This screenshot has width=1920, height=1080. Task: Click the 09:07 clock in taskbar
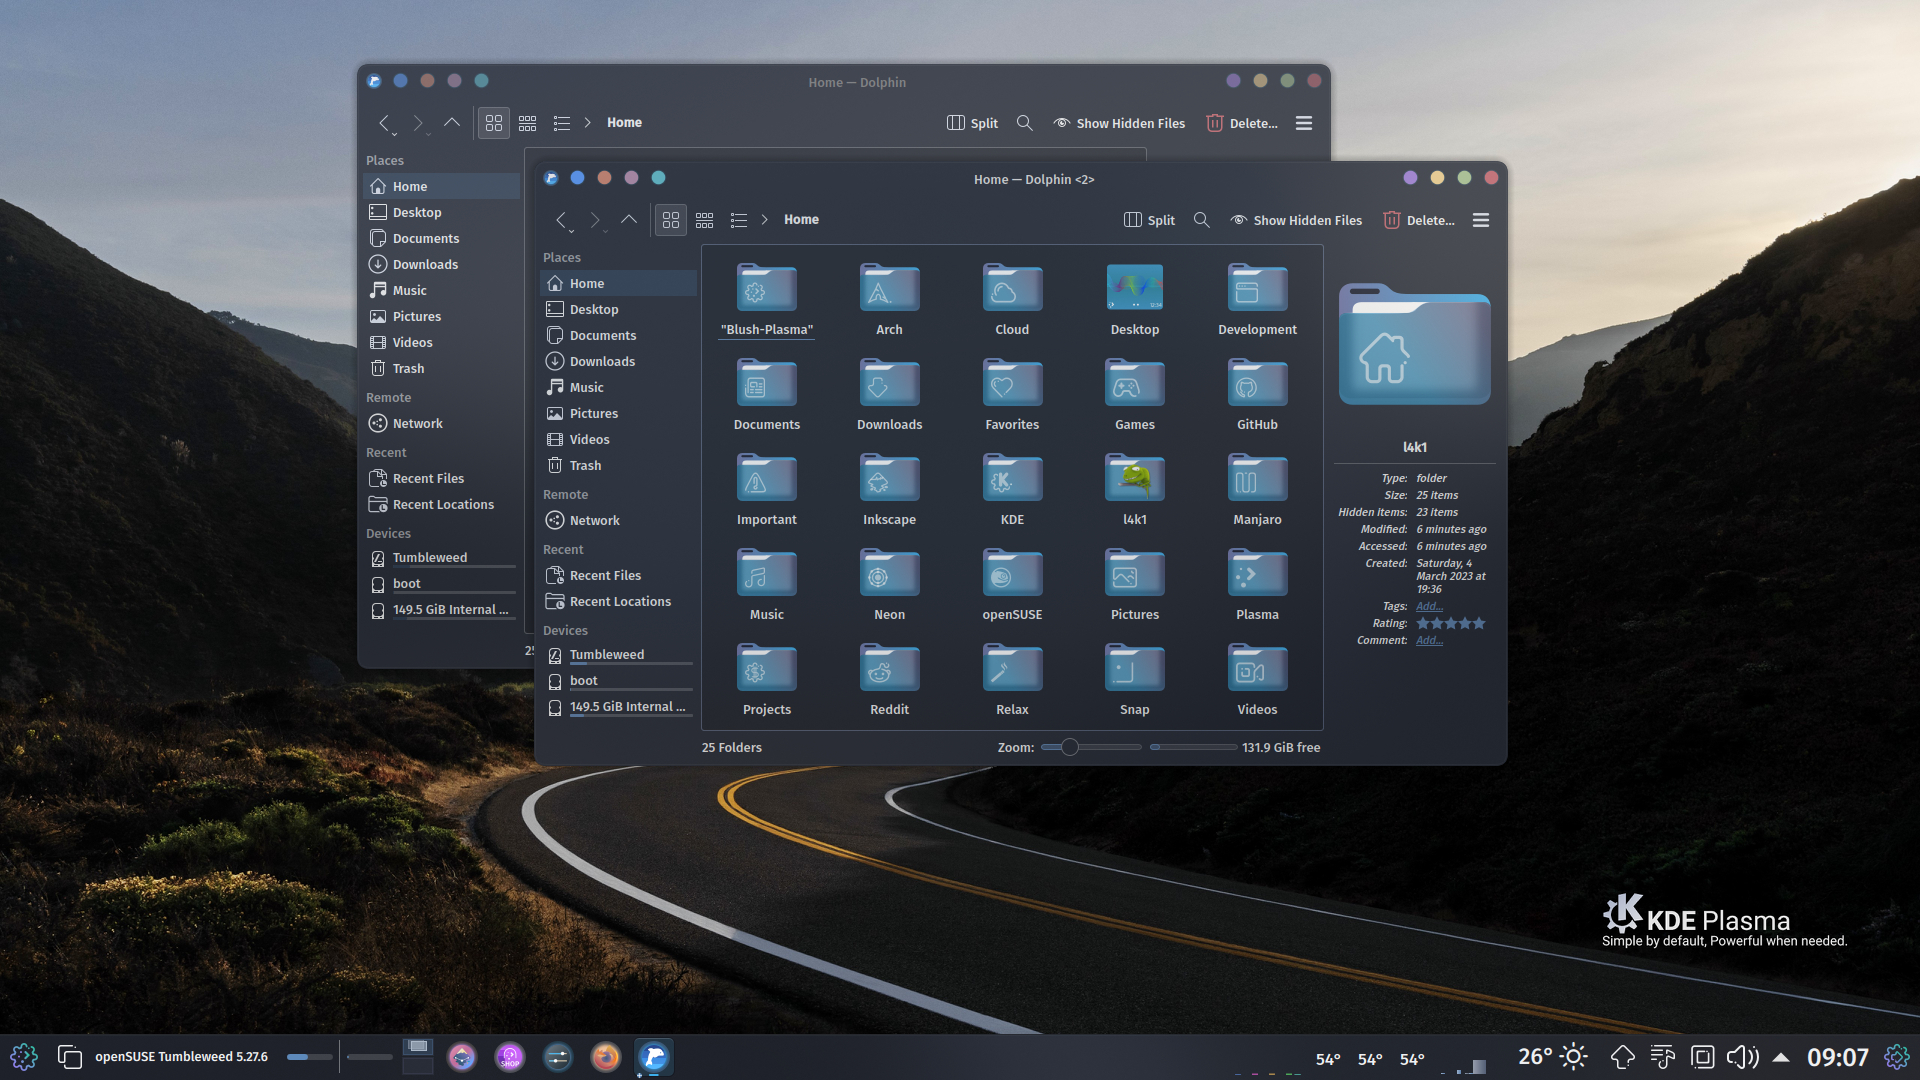point(1837,1057)
